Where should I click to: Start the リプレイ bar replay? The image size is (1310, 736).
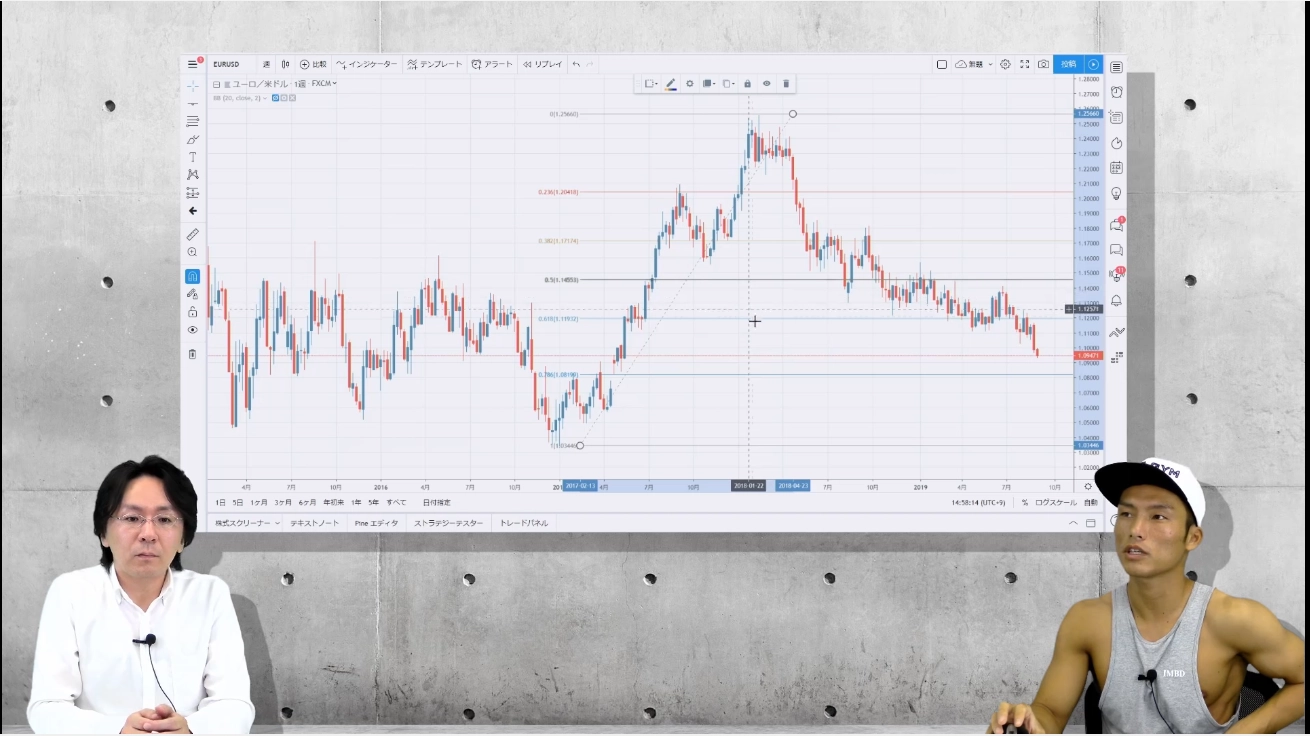(x=543, y=64)
